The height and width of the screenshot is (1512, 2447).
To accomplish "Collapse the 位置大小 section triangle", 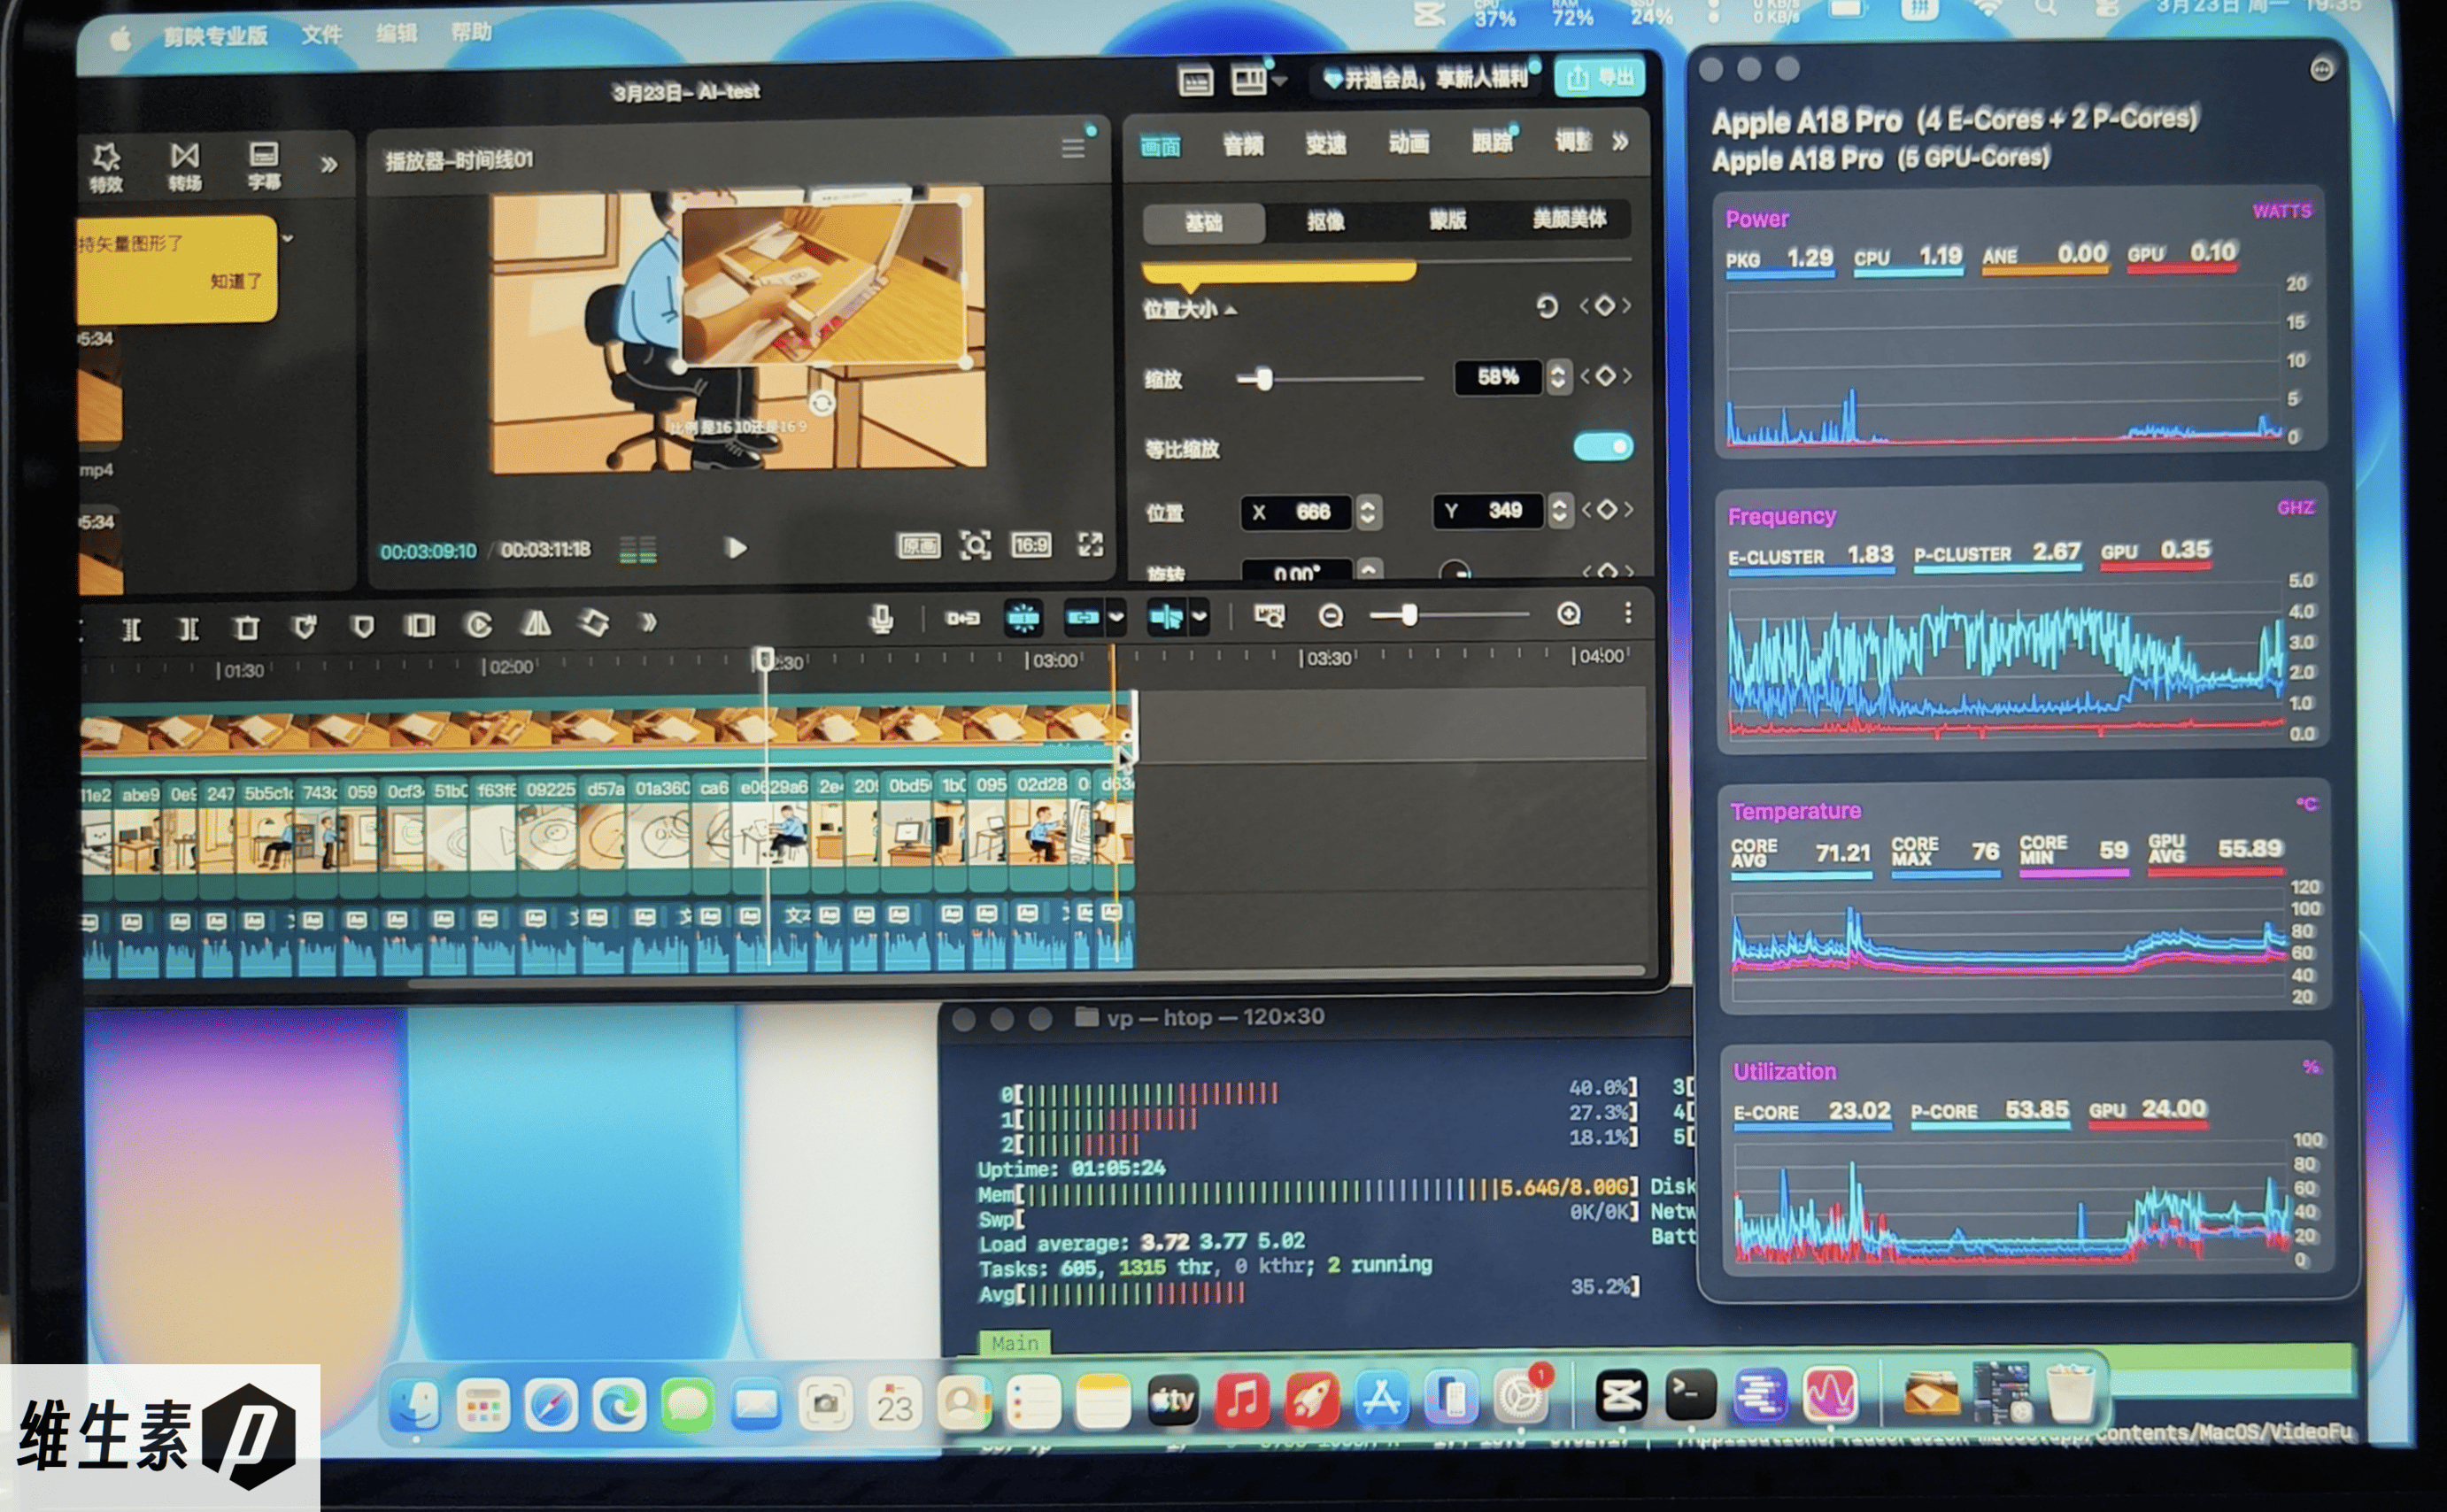I will (x=1231, y=311).
